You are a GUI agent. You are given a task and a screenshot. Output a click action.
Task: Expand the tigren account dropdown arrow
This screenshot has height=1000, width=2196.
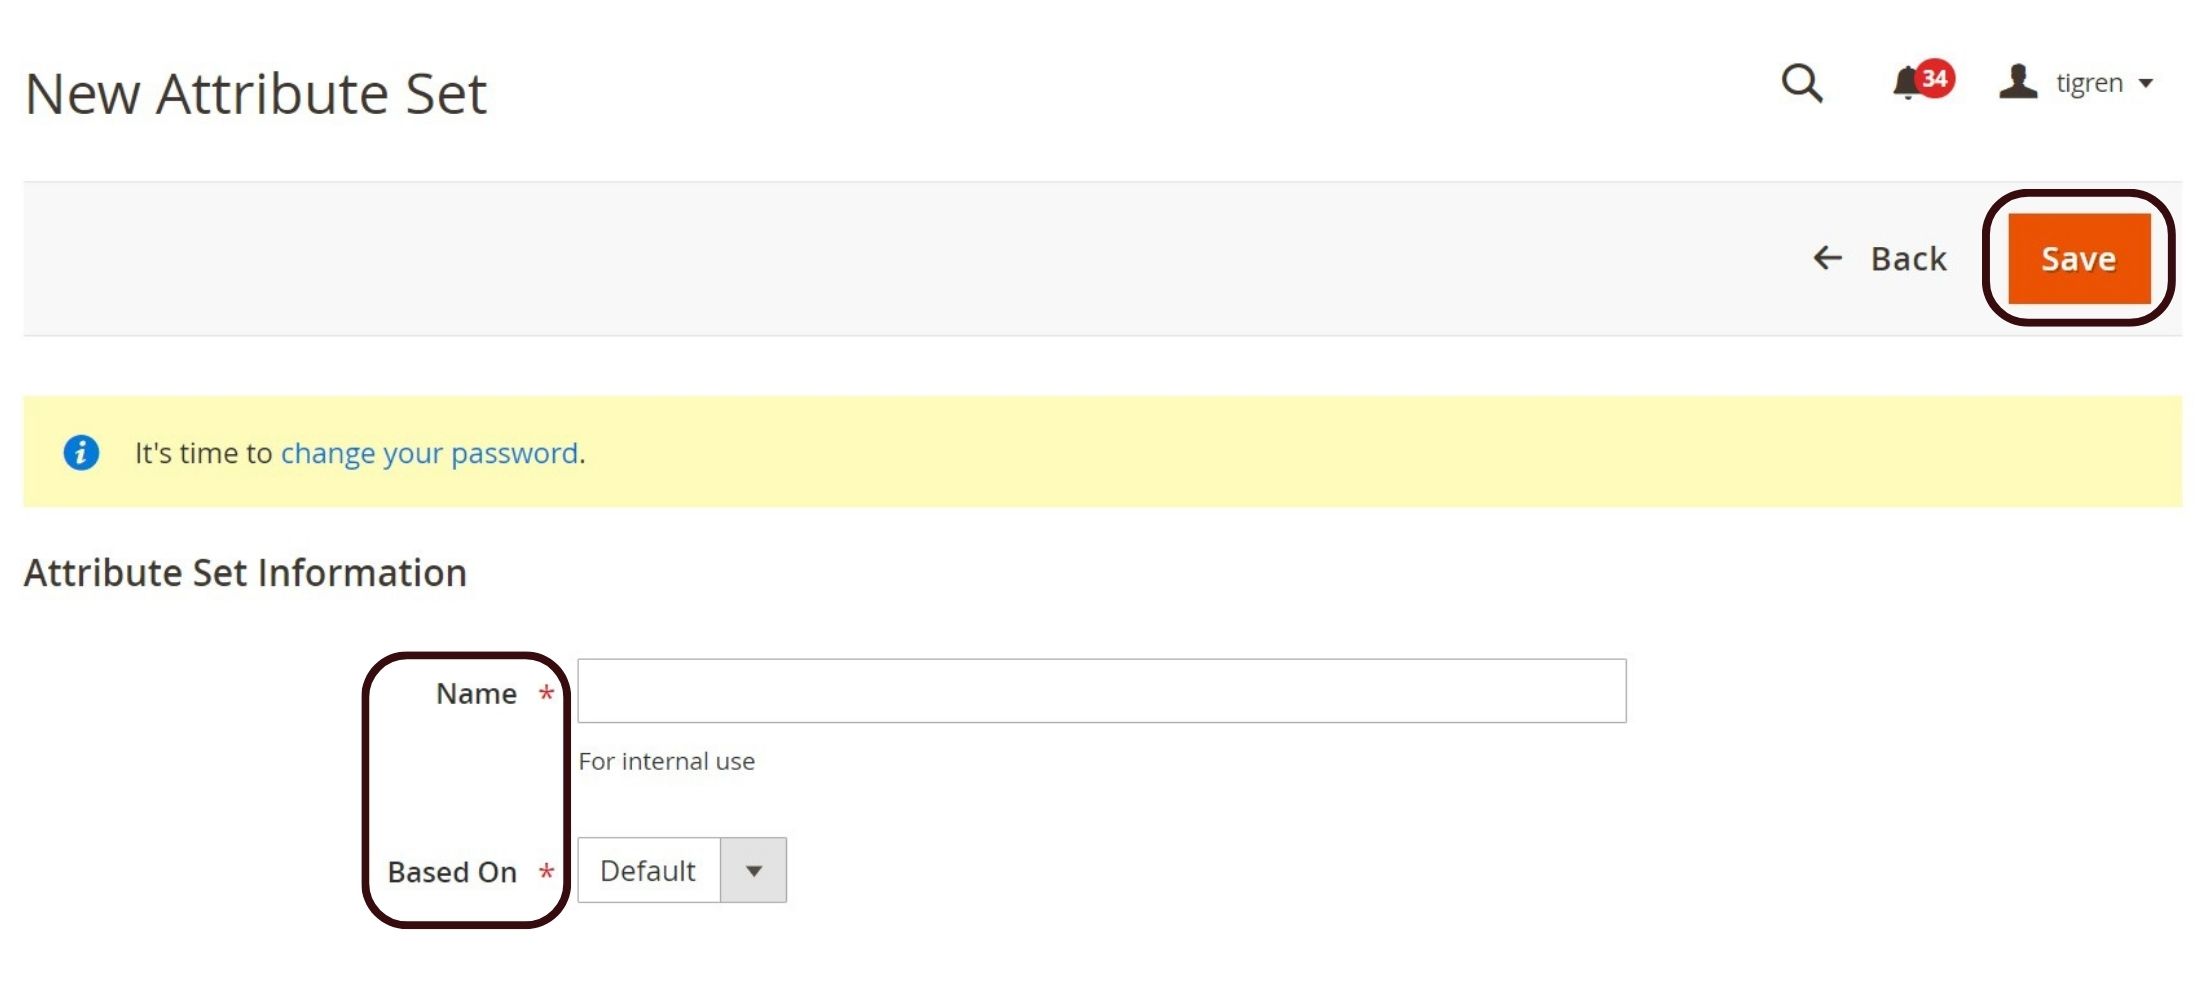pos(2145,84)
